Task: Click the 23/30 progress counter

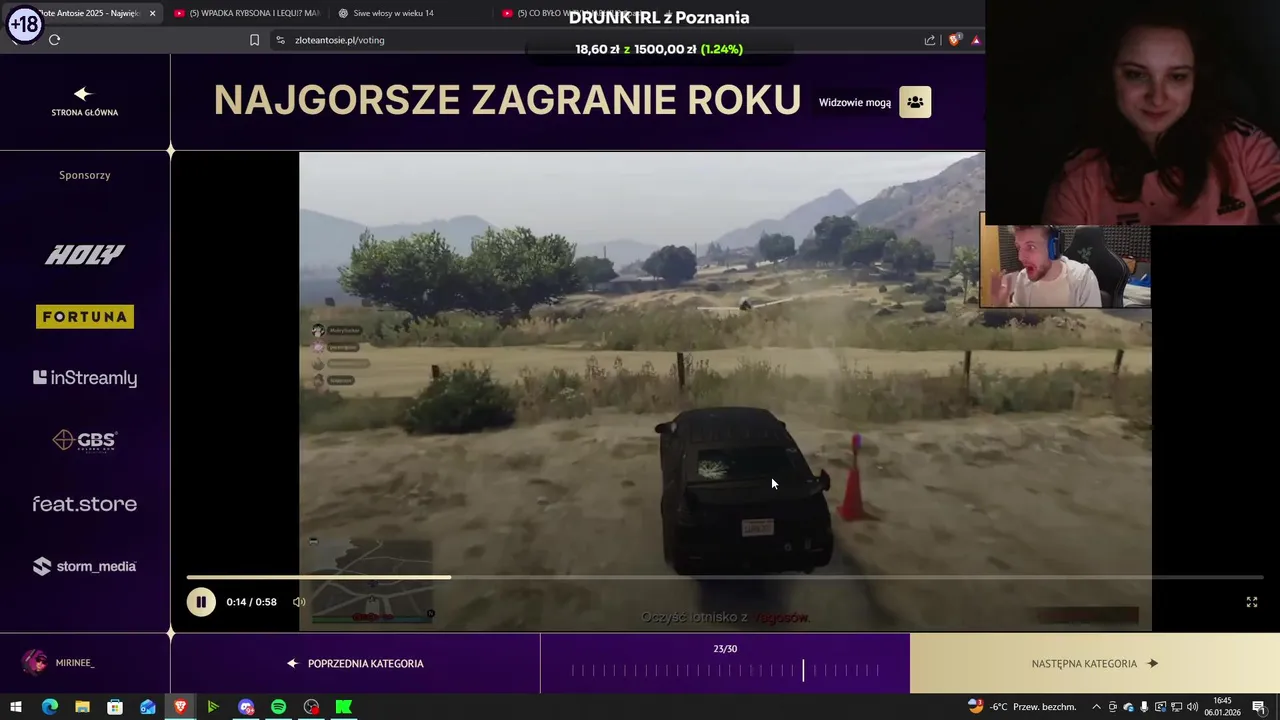Action: point(725,649)
